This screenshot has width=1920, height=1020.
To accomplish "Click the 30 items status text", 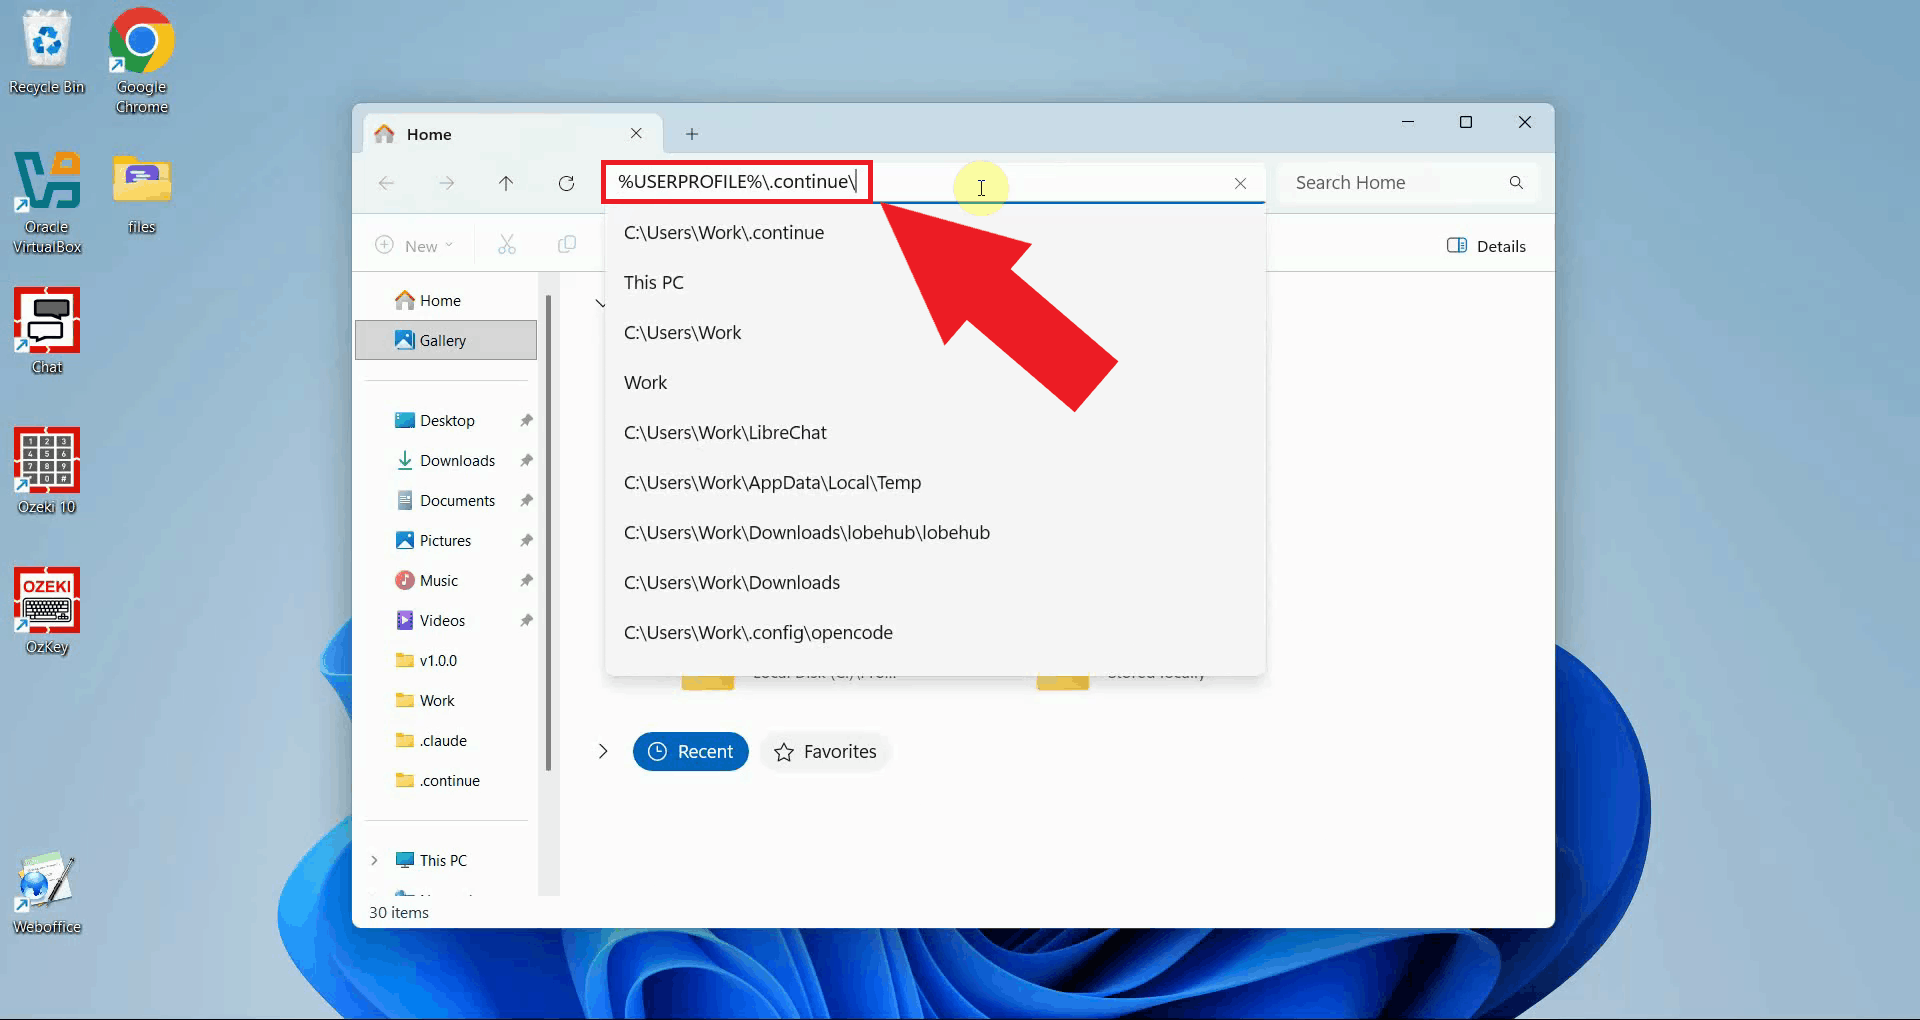I will coord(399,912).
